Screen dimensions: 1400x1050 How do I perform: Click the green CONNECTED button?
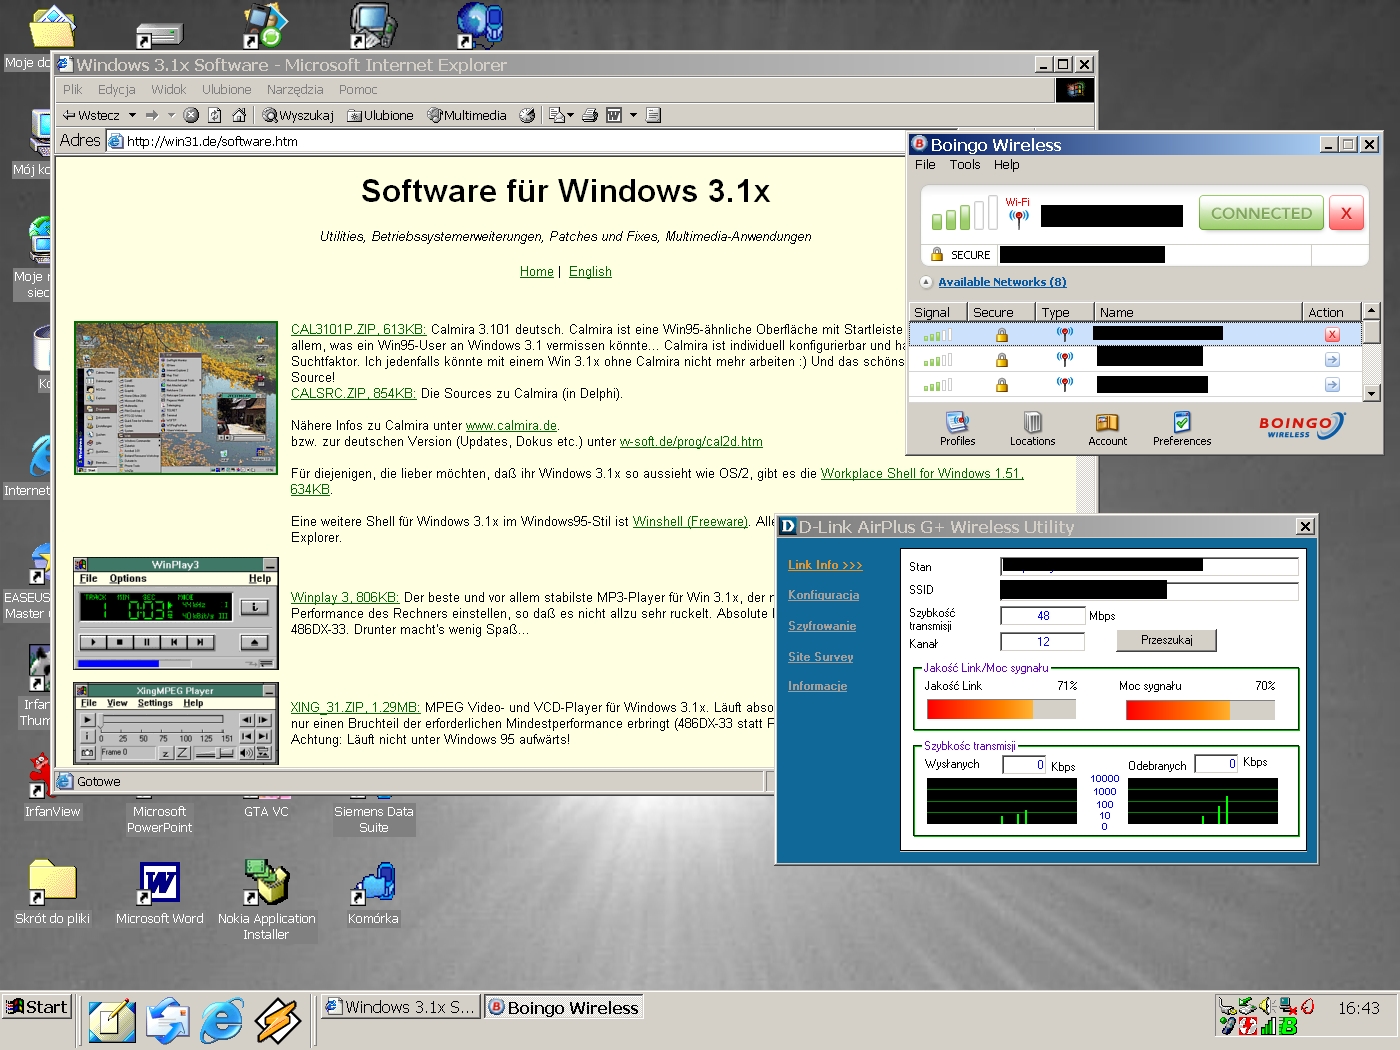click(x=1261, y=213)
